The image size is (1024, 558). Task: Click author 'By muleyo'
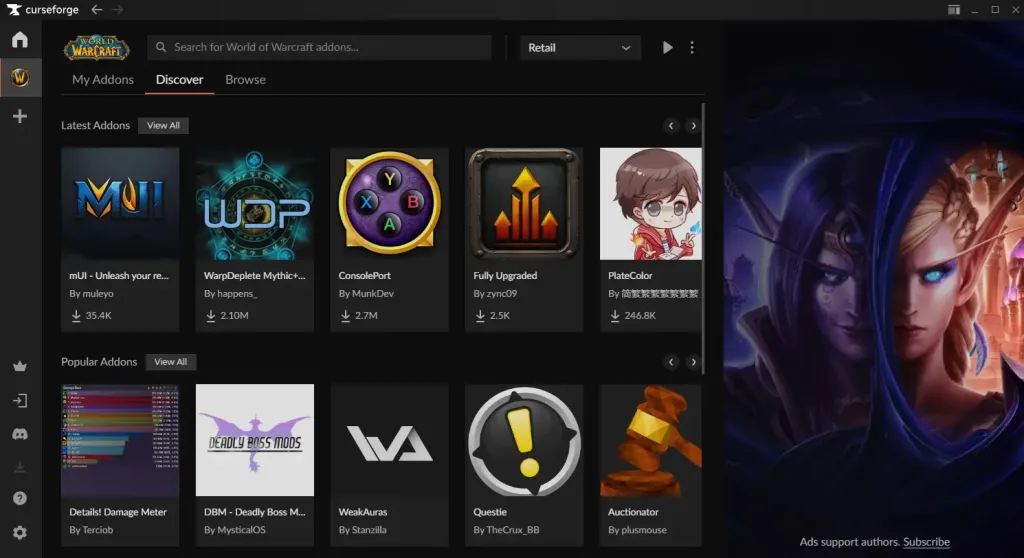[91, 294]
